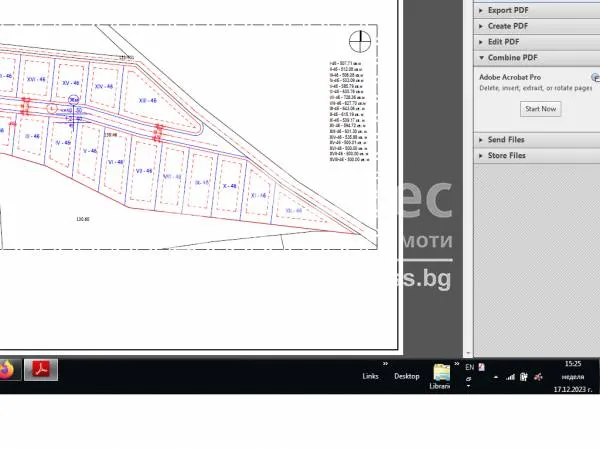
Task: Click the Links toolbar in taskbar
Action: [x=370, y=377]
